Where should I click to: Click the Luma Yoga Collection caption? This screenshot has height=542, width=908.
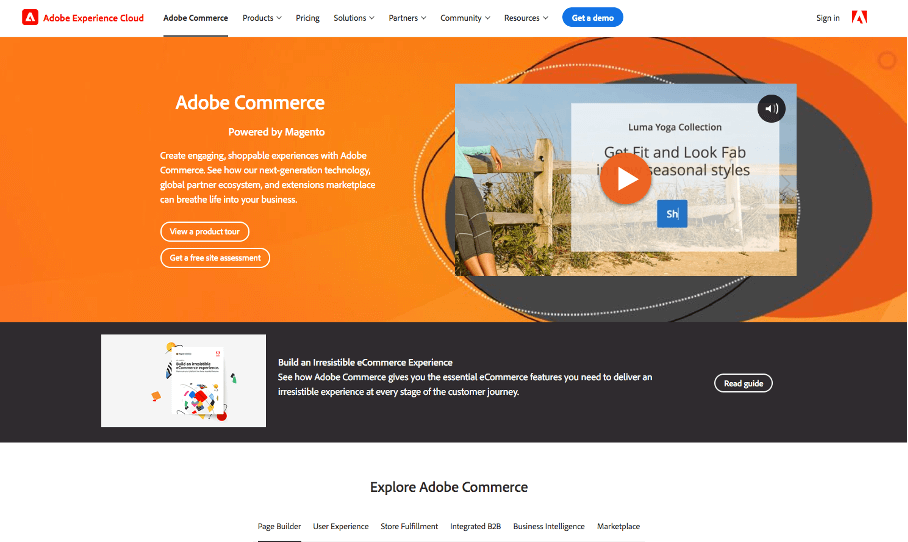click(675, 127)
